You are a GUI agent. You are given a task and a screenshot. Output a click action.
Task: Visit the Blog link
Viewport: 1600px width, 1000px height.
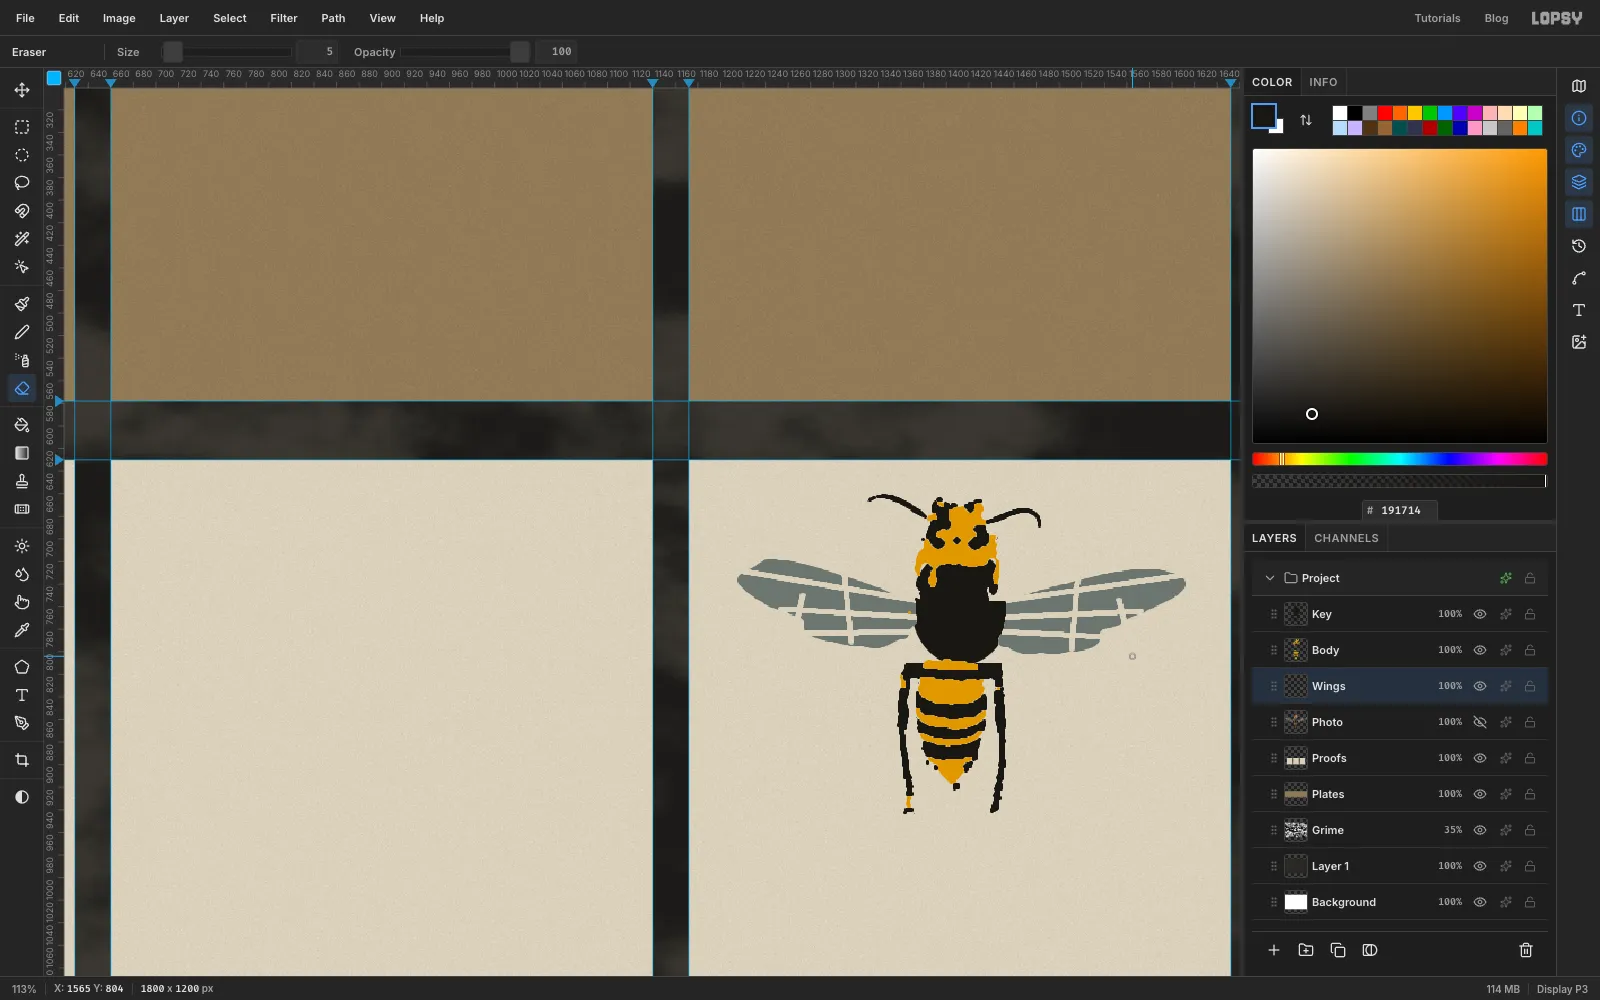coord(1496,18)
